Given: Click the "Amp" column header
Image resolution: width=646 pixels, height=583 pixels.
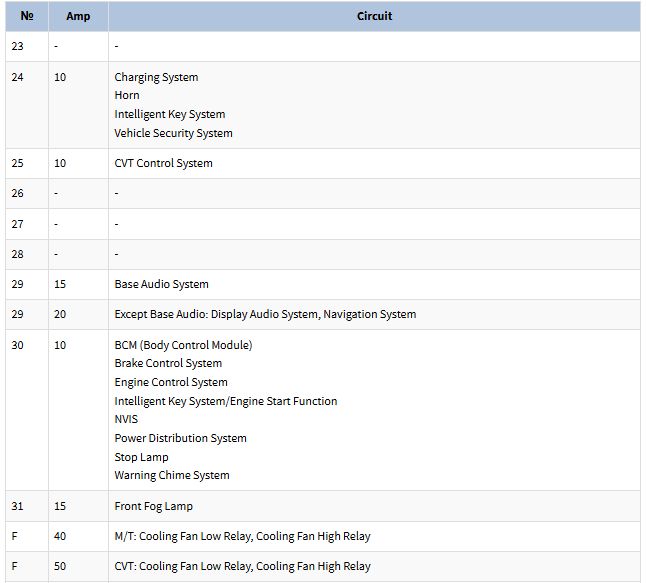Looking at the screenshot, I should pos(78,16).
